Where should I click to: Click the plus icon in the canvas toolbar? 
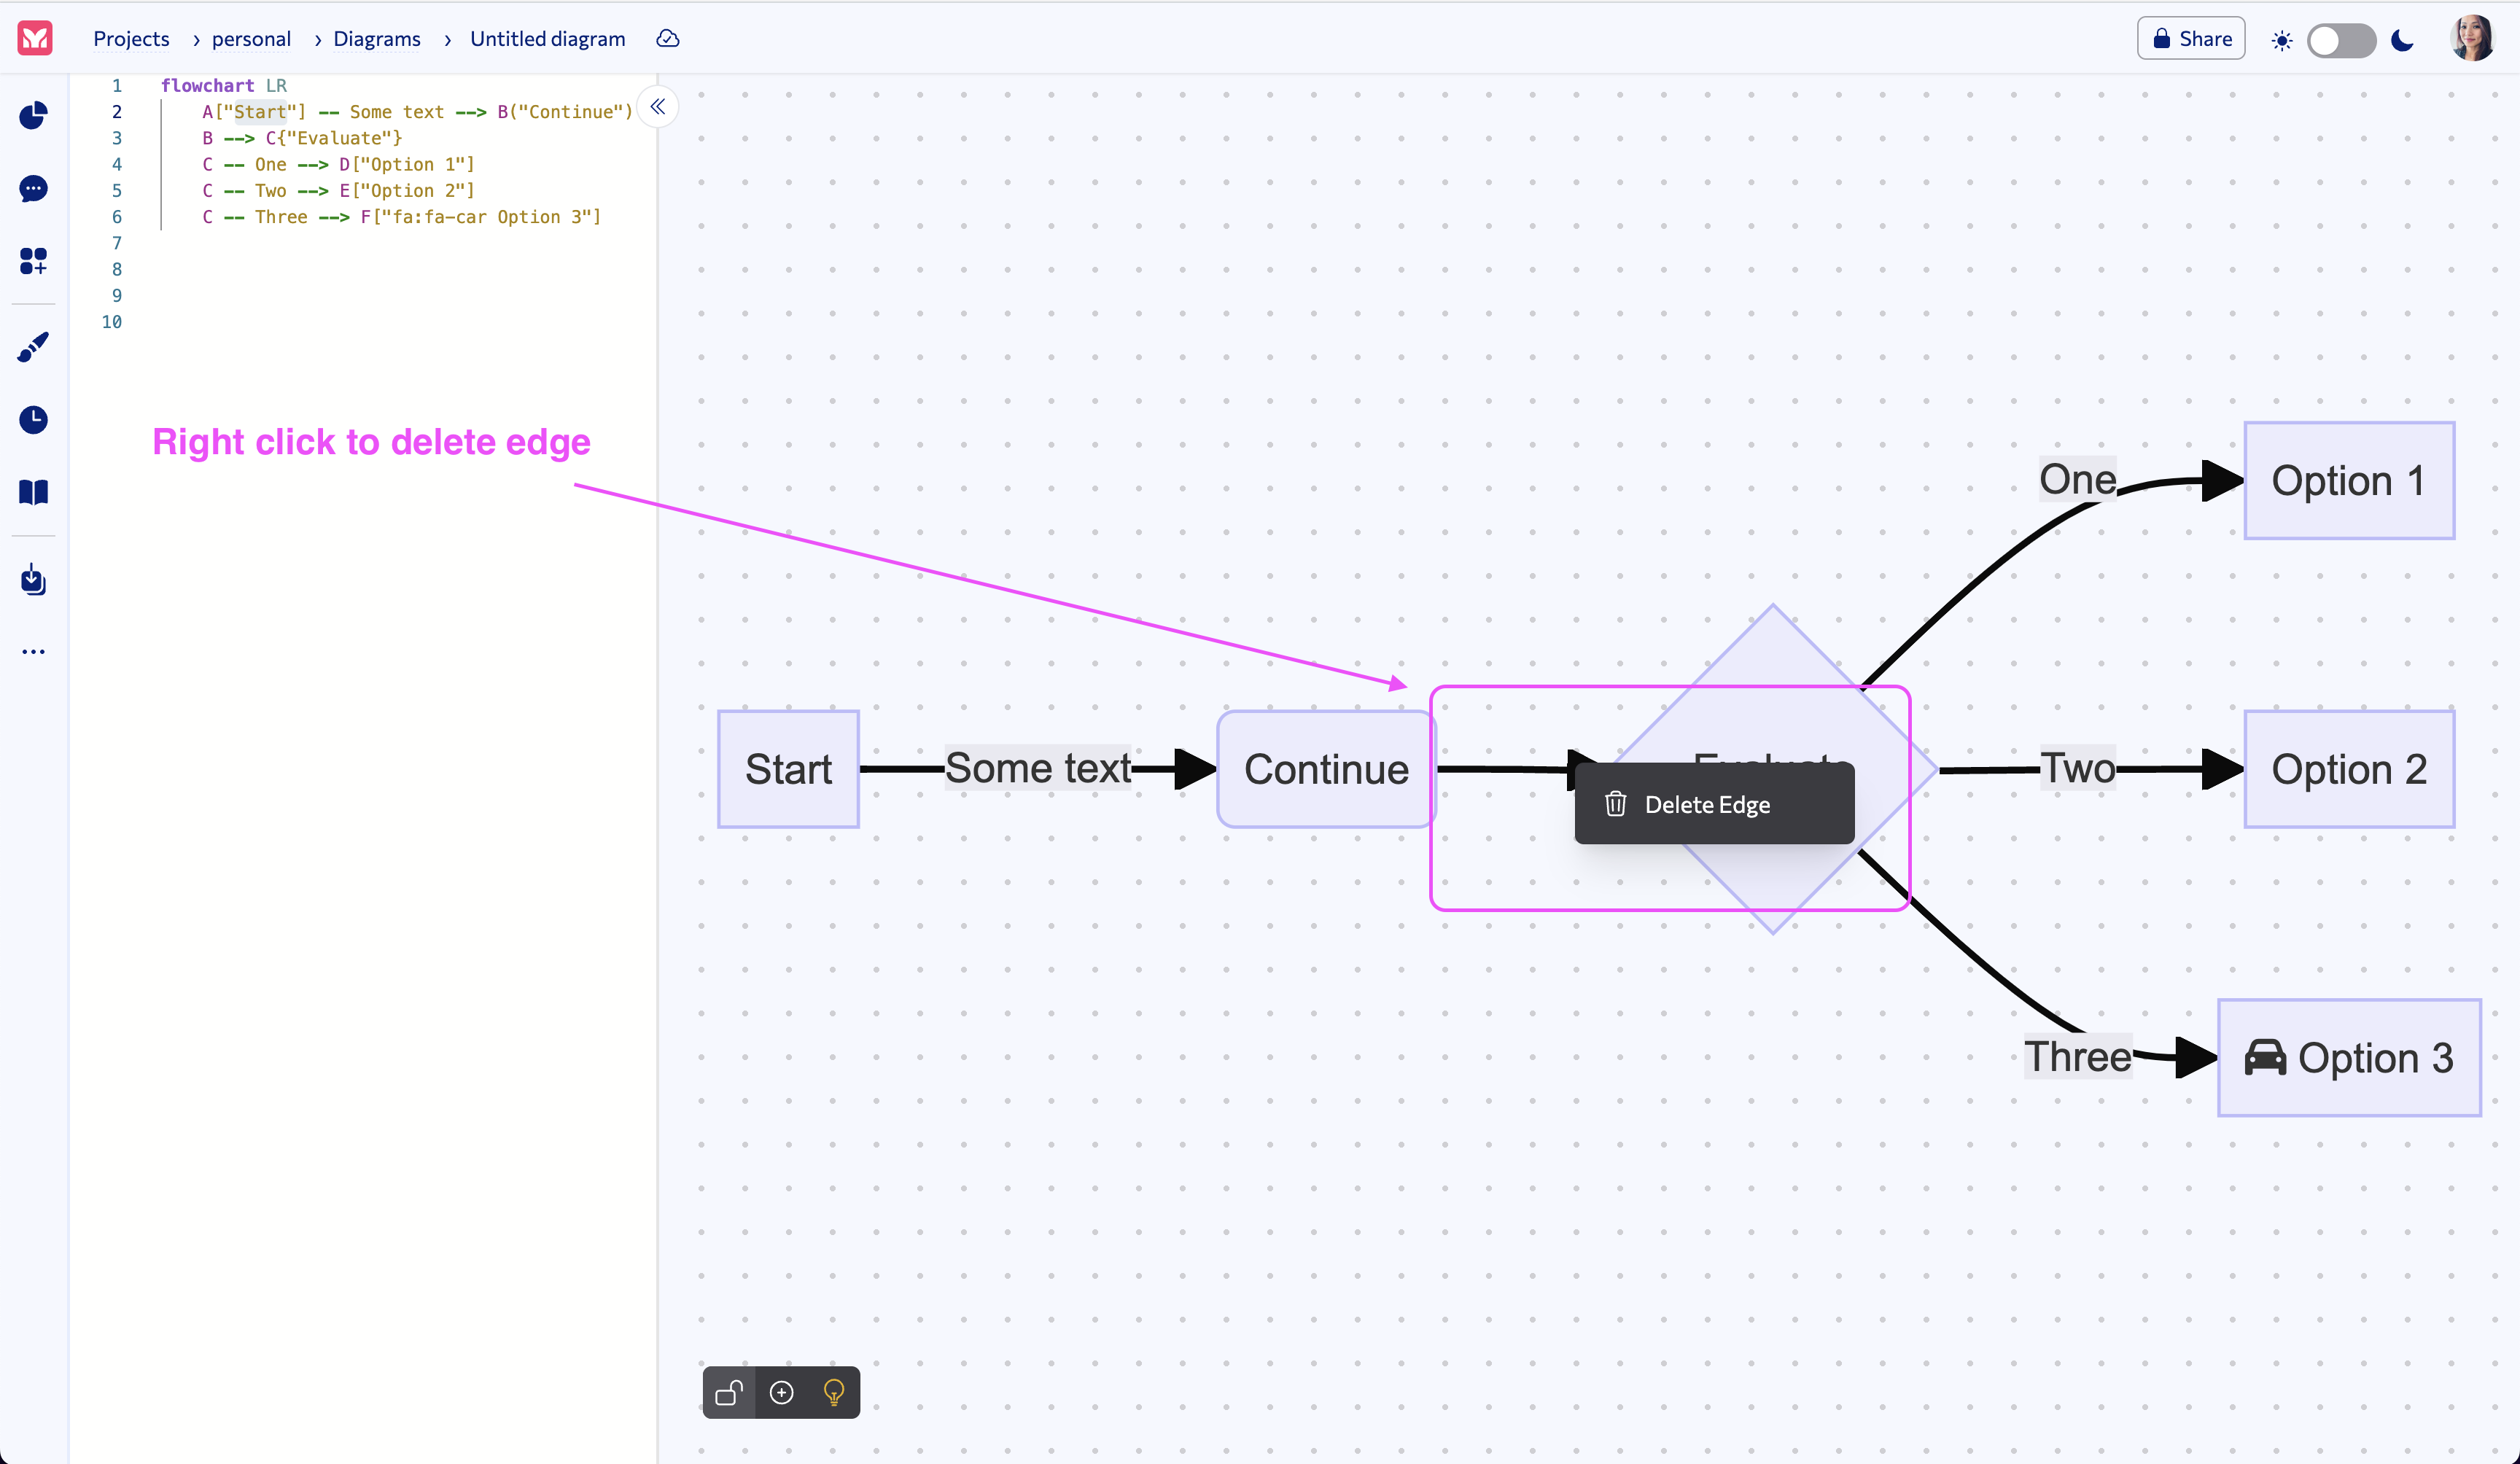tap(781, 1392)
